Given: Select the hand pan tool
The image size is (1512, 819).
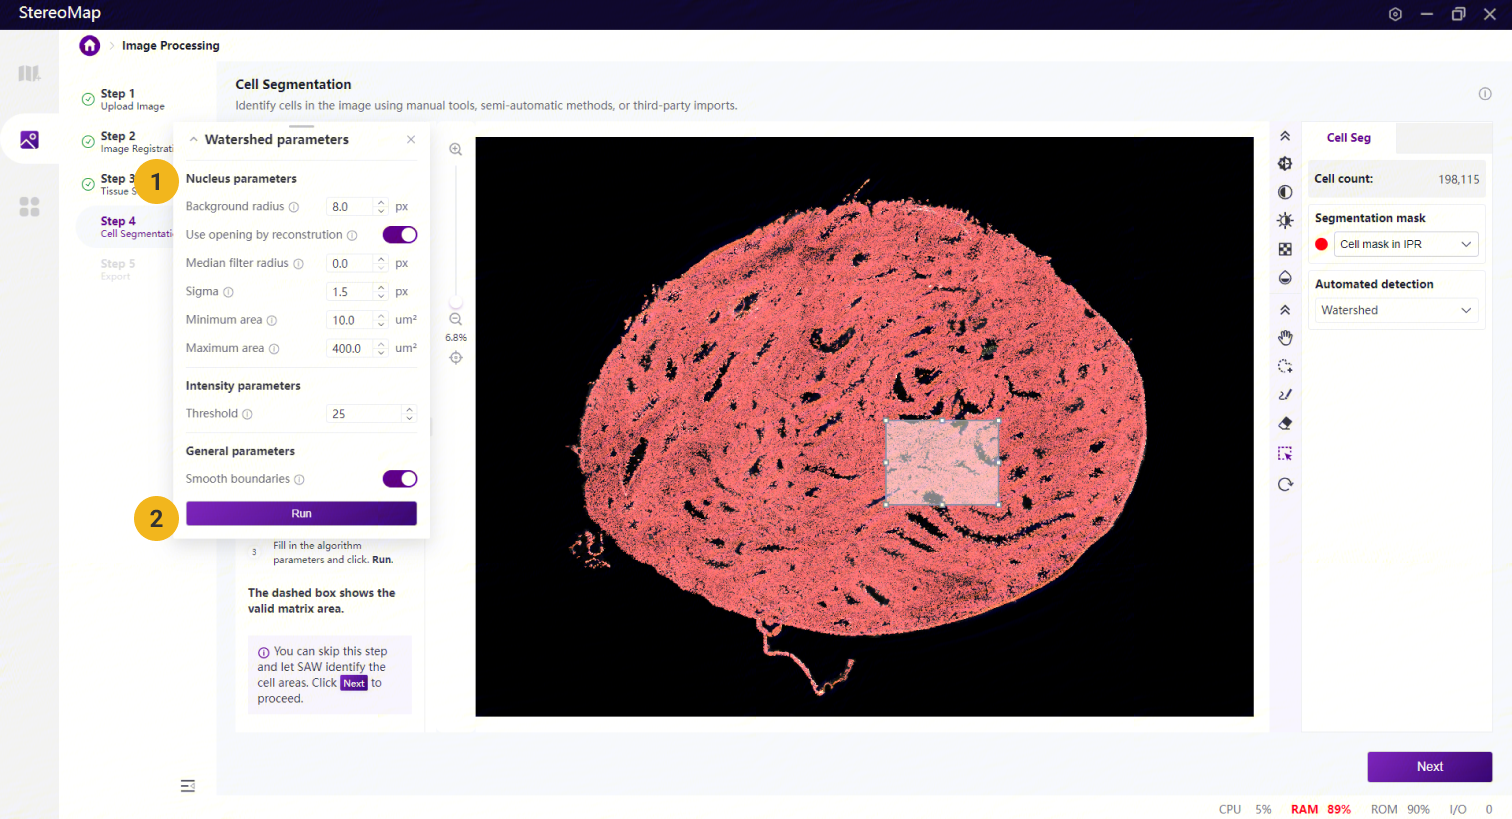Looking at the screenshot, I should [1285, 338].
